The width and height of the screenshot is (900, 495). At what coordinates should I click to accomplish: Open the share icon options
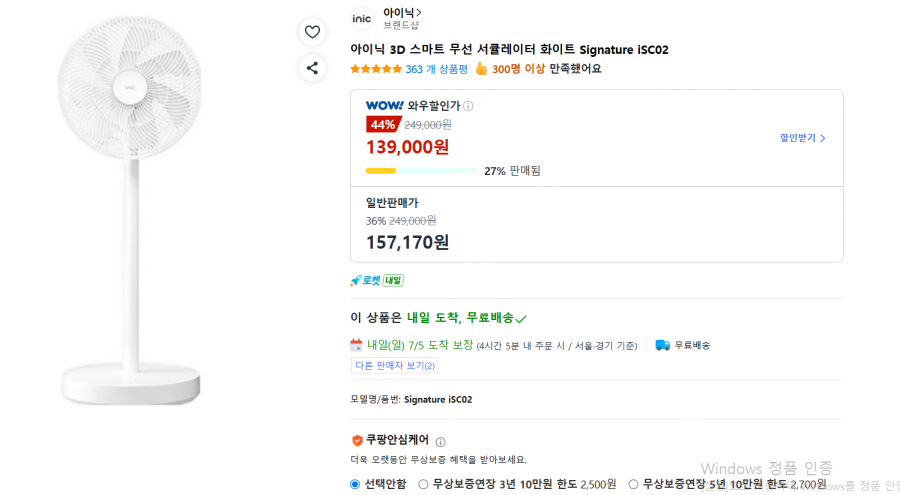click(312, 68)
